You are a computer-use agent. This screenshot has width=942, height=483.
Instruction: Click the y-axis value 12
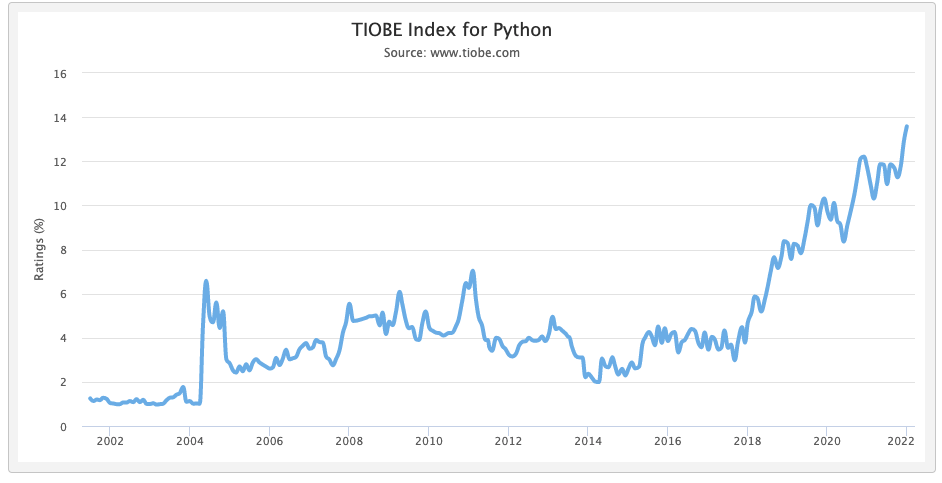click(60, 162)
